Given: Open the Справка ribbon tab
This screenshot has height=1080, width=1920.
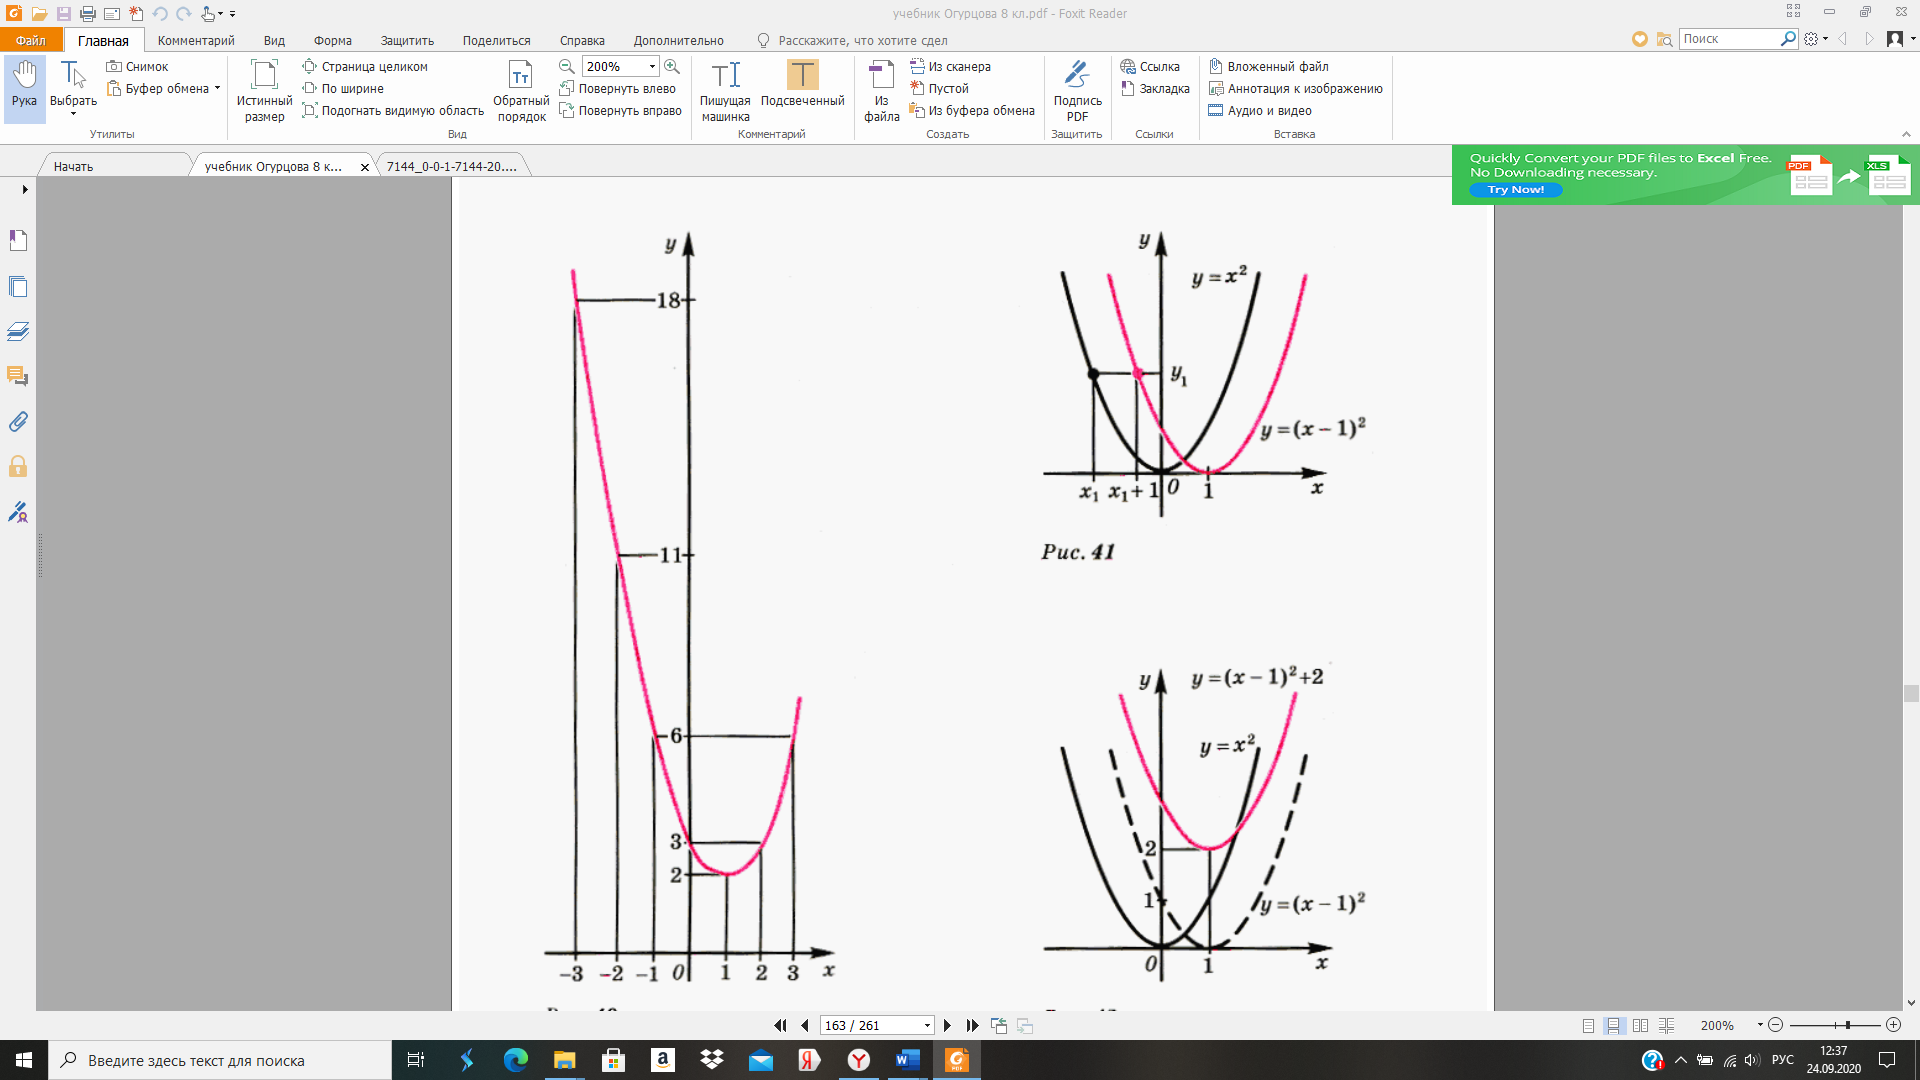Looking at the screenshot, I should pos(582,40).
